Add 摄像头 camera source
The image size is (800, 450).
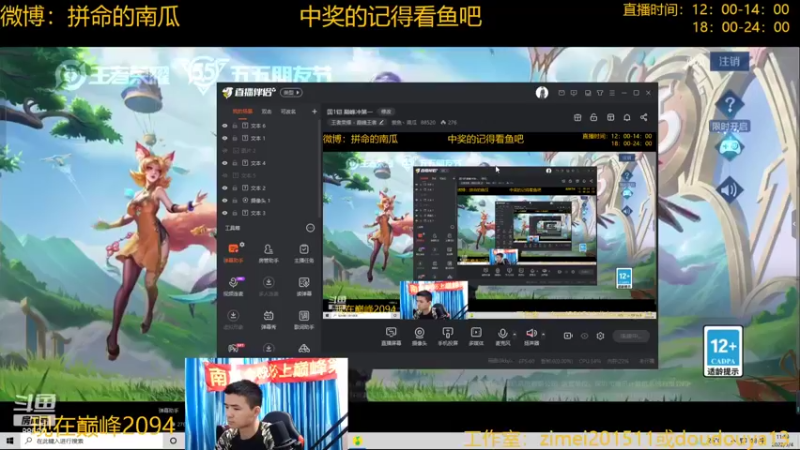(419, 336)
